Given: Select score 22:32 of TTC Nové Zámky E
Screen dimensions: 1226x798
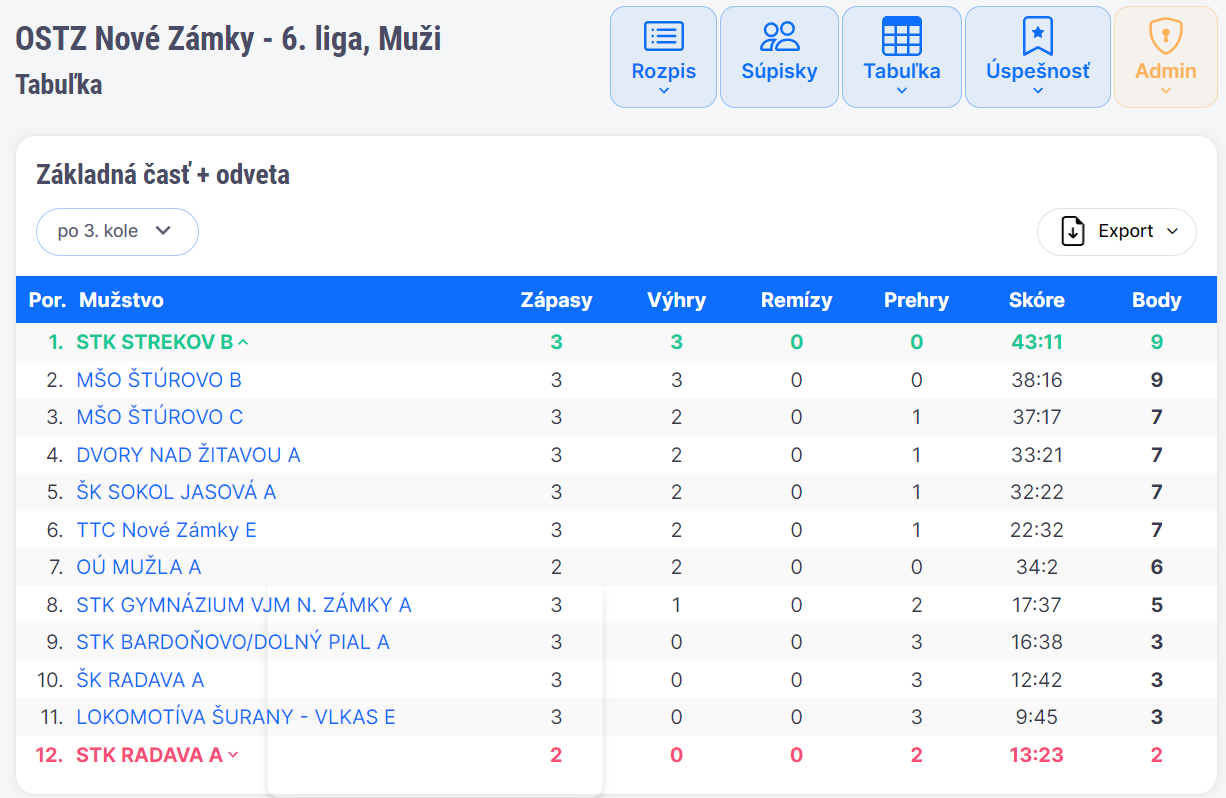Looking at the screenshot, I should [x=1037, y=530].
